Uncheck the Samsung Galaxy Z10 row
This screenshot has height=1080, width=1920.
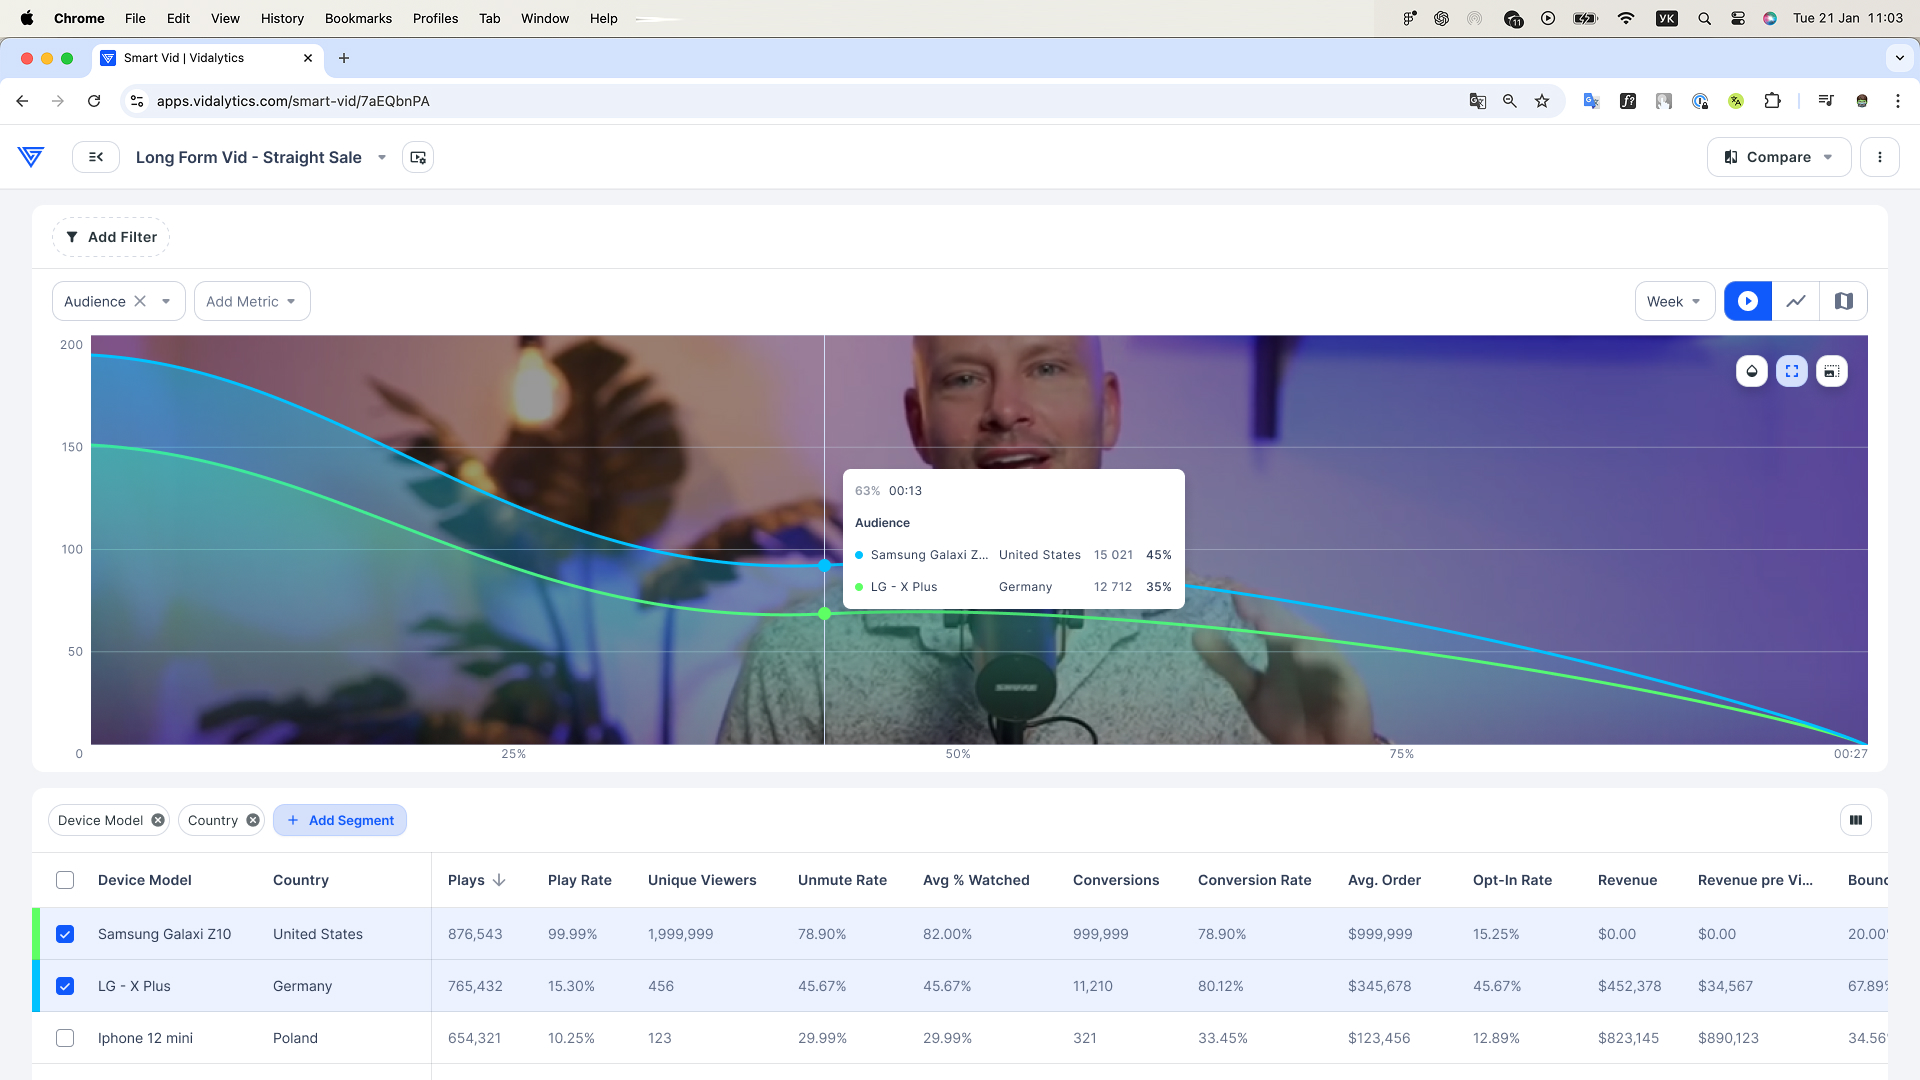[x=65, y=934]
